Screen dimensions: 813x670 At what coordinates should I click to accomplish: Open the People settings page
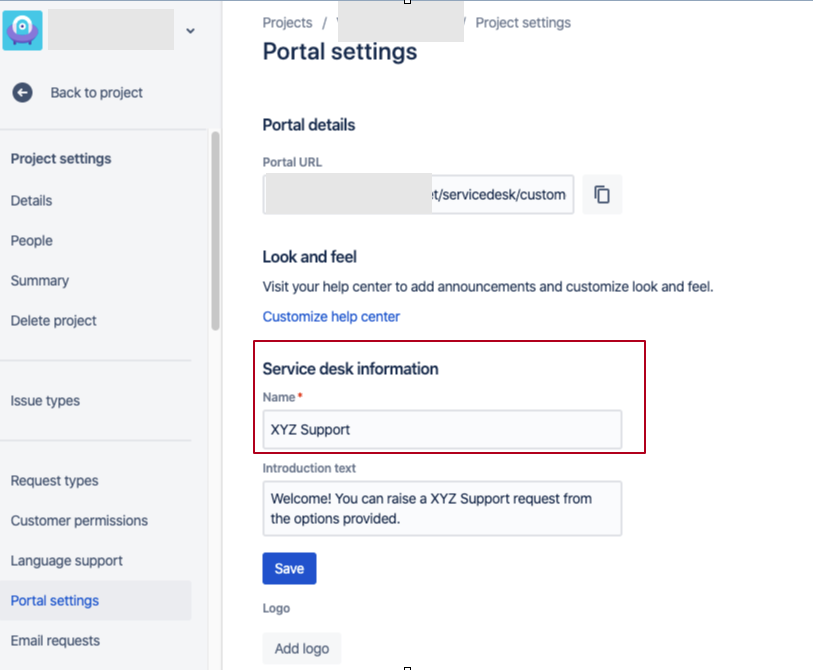click(x=32, y=241)
